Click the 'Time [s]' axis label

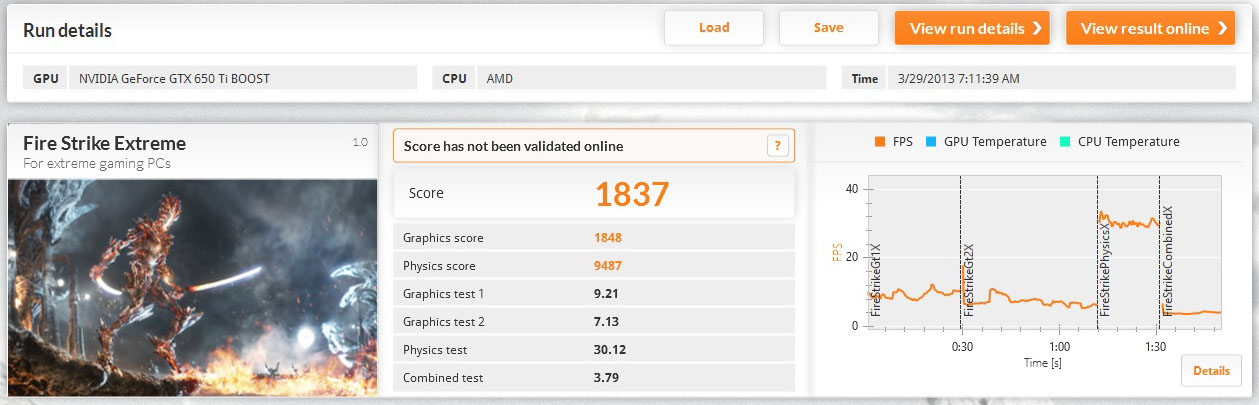[x=1043, y=362]
